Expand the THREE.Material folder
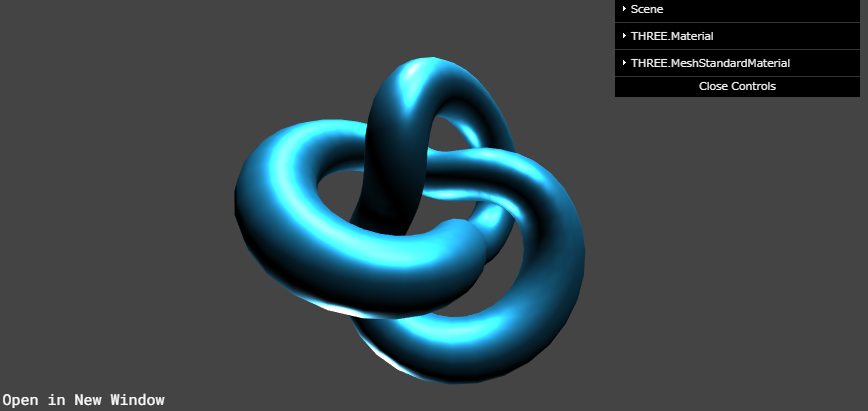The height and width of the screenshot is (411, 868). tap(737, 36)
